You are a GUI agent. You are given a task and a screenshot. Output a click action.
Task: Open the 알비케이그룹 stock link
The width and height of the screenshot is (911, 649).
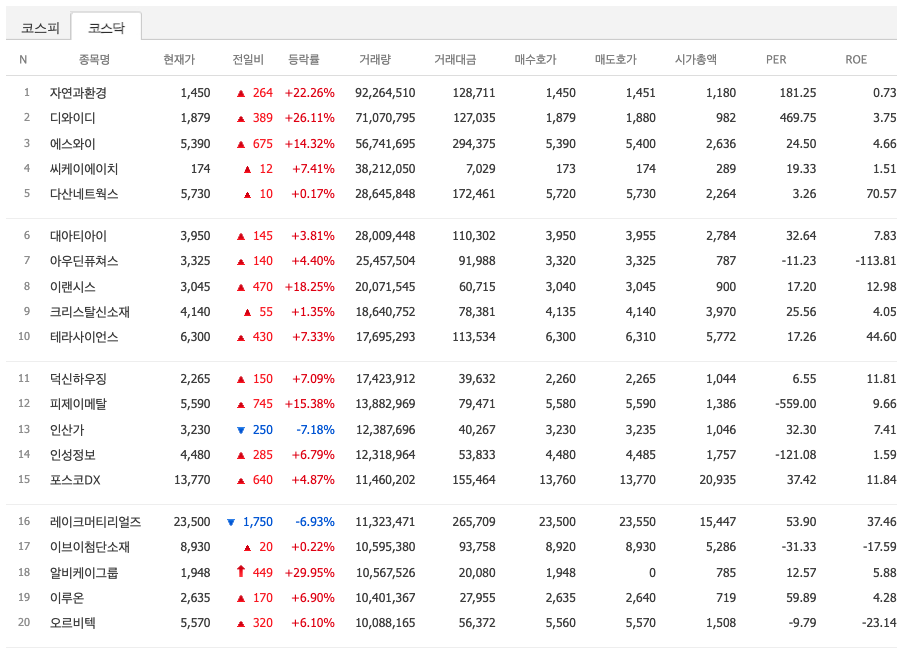tap(84, 572)
